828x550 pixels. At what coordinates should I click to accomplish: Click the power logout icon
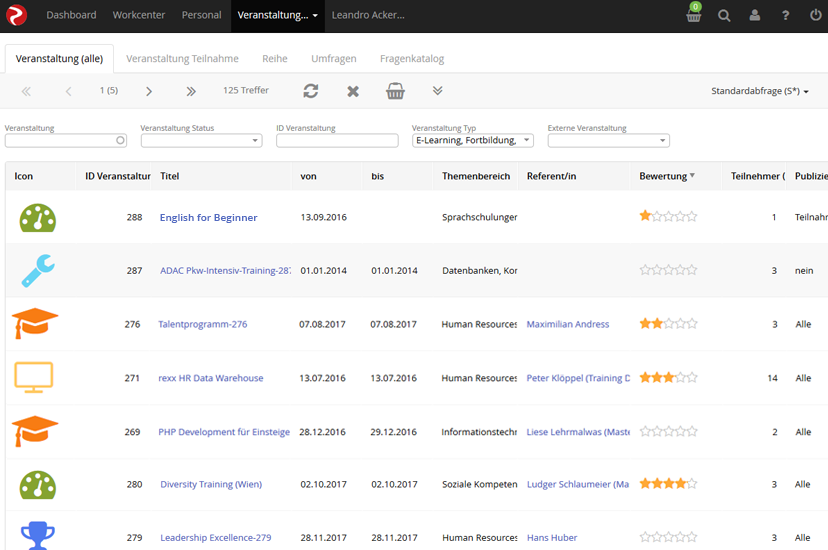click(816, 16)
